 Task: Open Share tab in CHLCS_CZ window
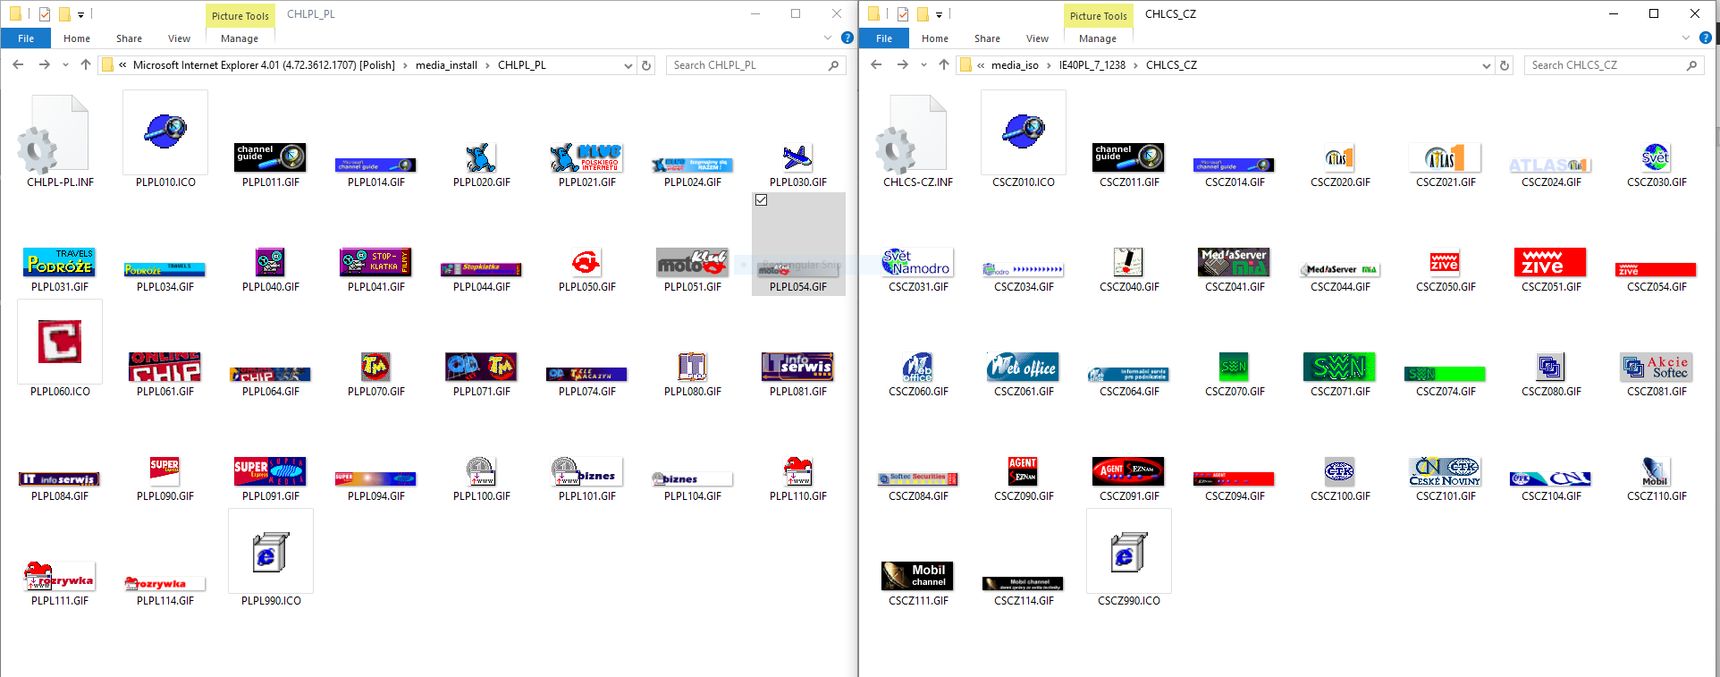point(987,38)
